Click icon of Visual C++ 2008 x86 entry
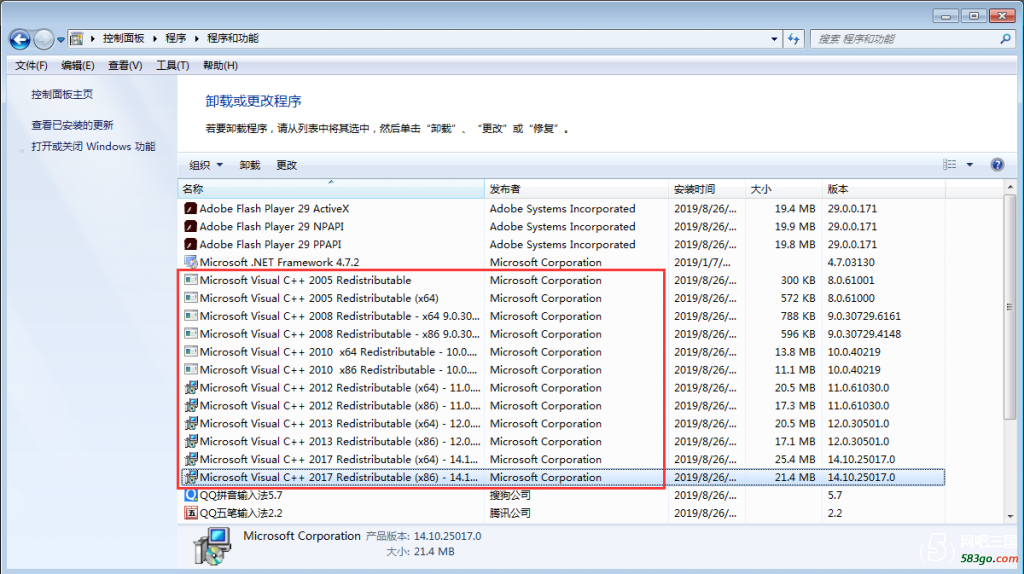This screenshot has width=1024, height=574. [x=191, y=334]
